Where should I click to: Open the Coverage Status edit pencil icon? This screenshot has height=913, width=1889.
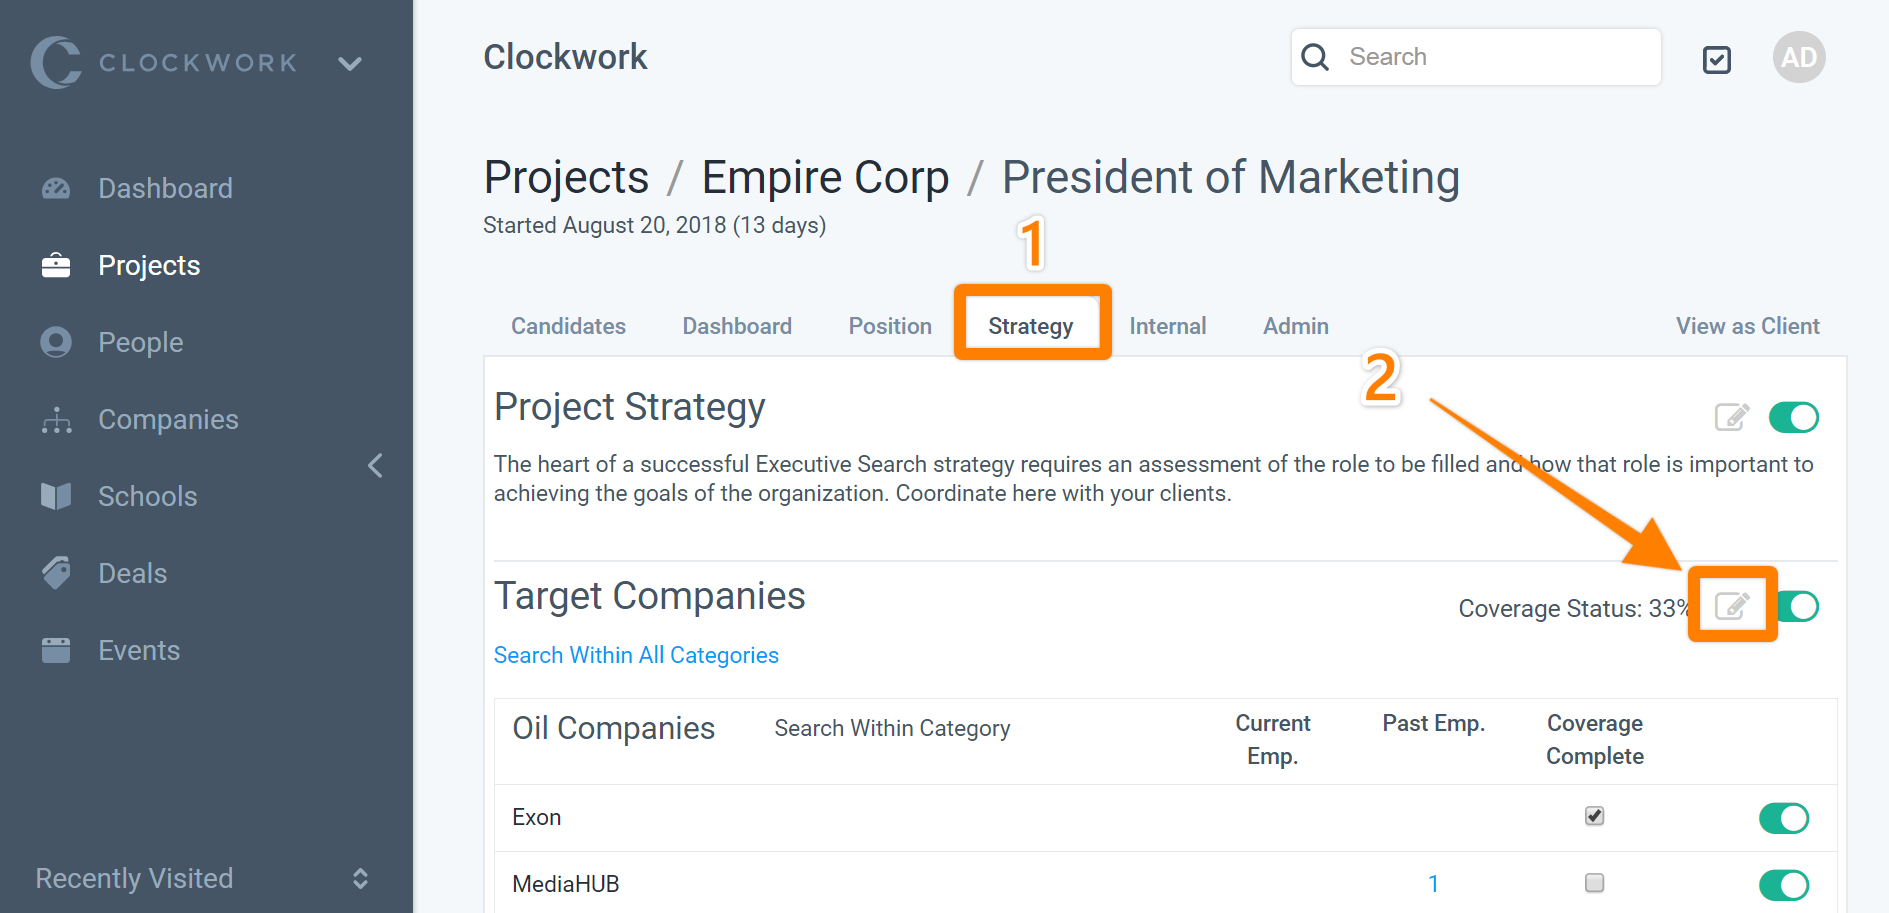point(1733,604)
